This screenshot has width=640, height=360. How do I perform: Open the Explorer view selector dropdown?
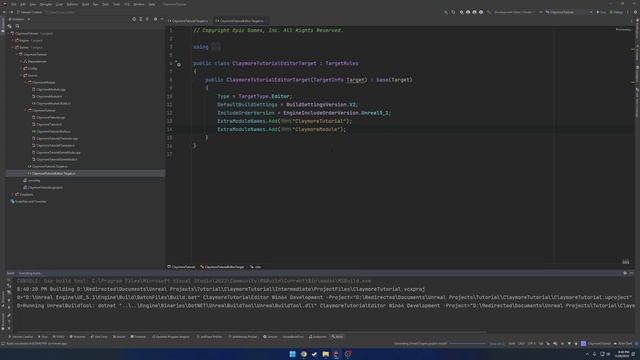[20, 19]
